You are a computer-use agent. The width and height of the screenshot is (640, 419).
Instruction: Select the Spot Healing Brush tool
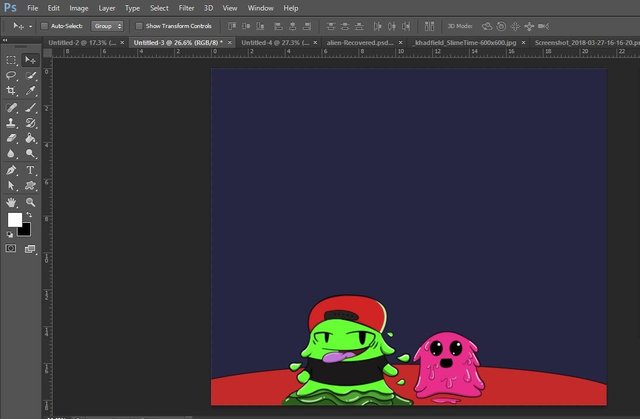(x=11, y=108)
